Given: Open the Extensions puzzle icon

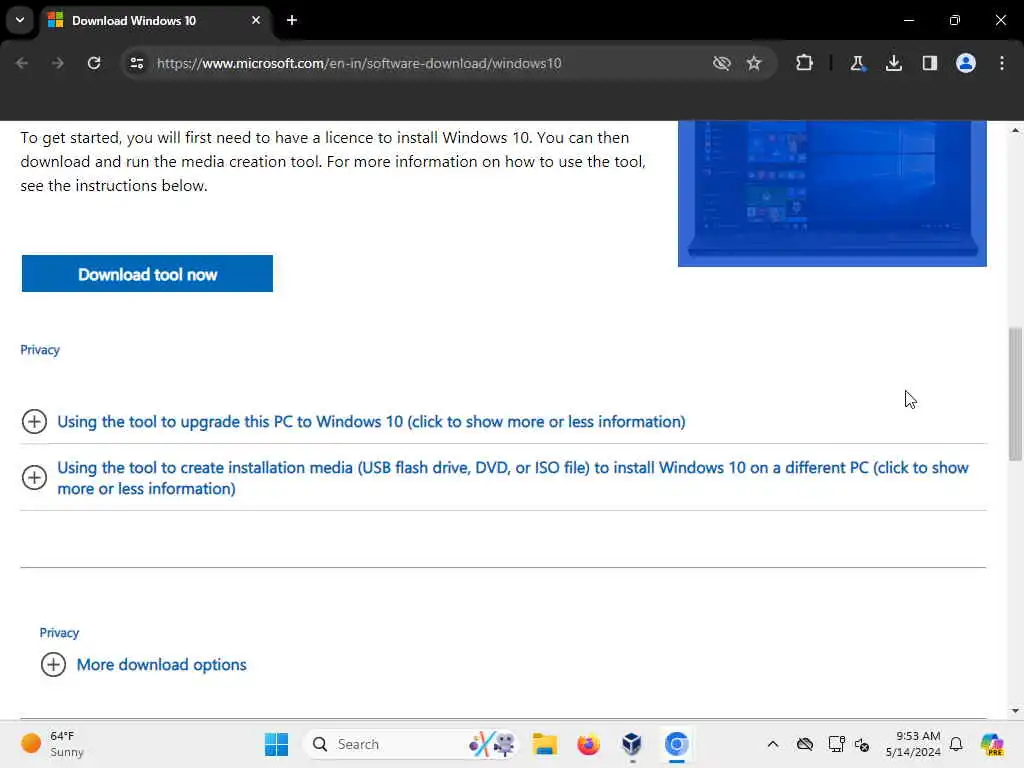Looking at the screenshot, I should 804,63.
